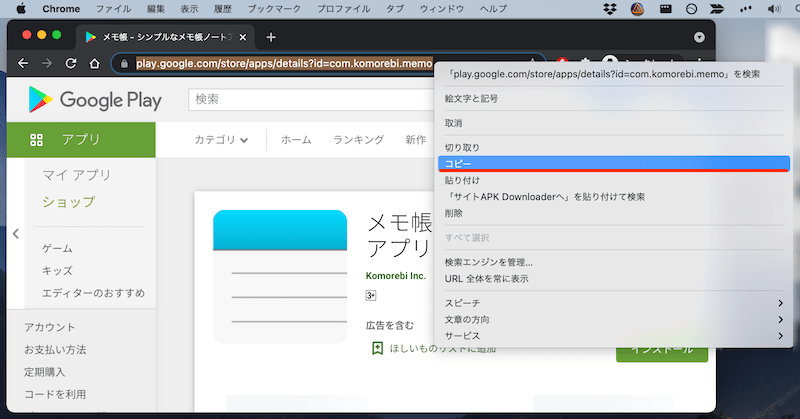Choose 切り取り from context menu

tap(614, 147)
